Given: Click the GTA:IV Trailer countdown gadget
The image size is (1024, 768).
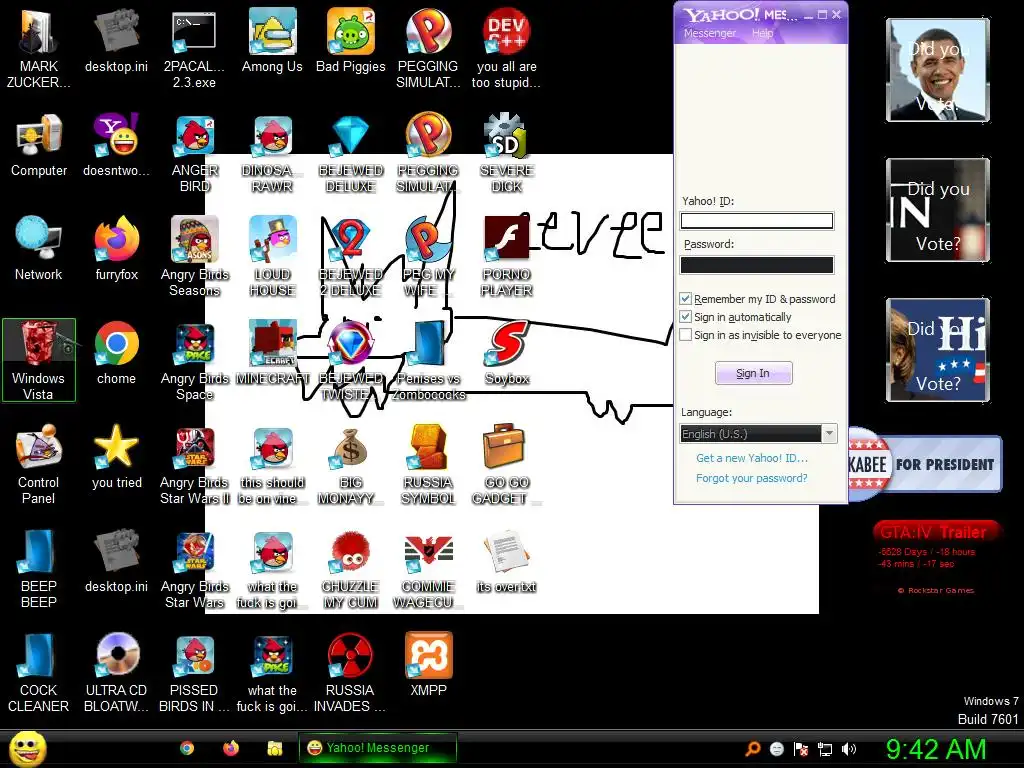Looking at the screenshot, I should point(935,556).
